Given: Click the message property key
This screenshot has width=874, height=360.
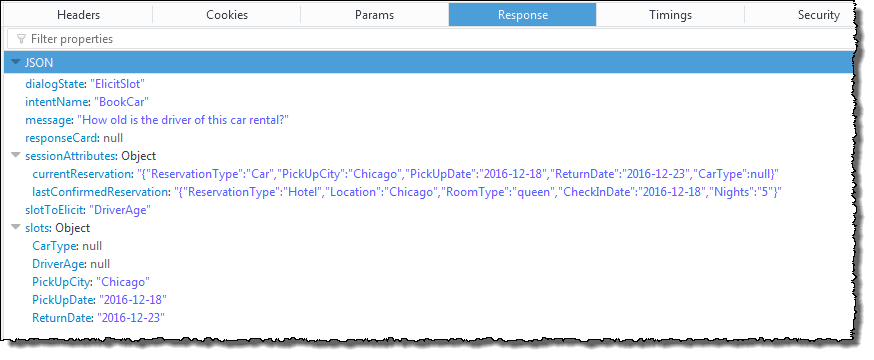Looking at the screenshot, I should (x=48, y=120).
